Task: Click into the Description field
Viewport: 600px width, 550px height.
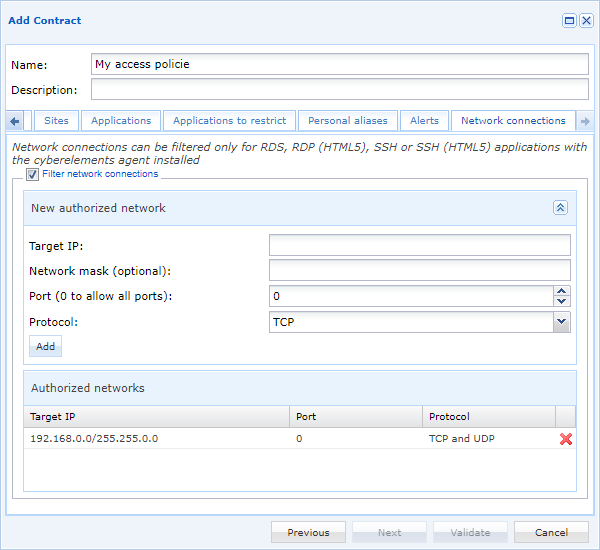Action: (x=339, y=90)
